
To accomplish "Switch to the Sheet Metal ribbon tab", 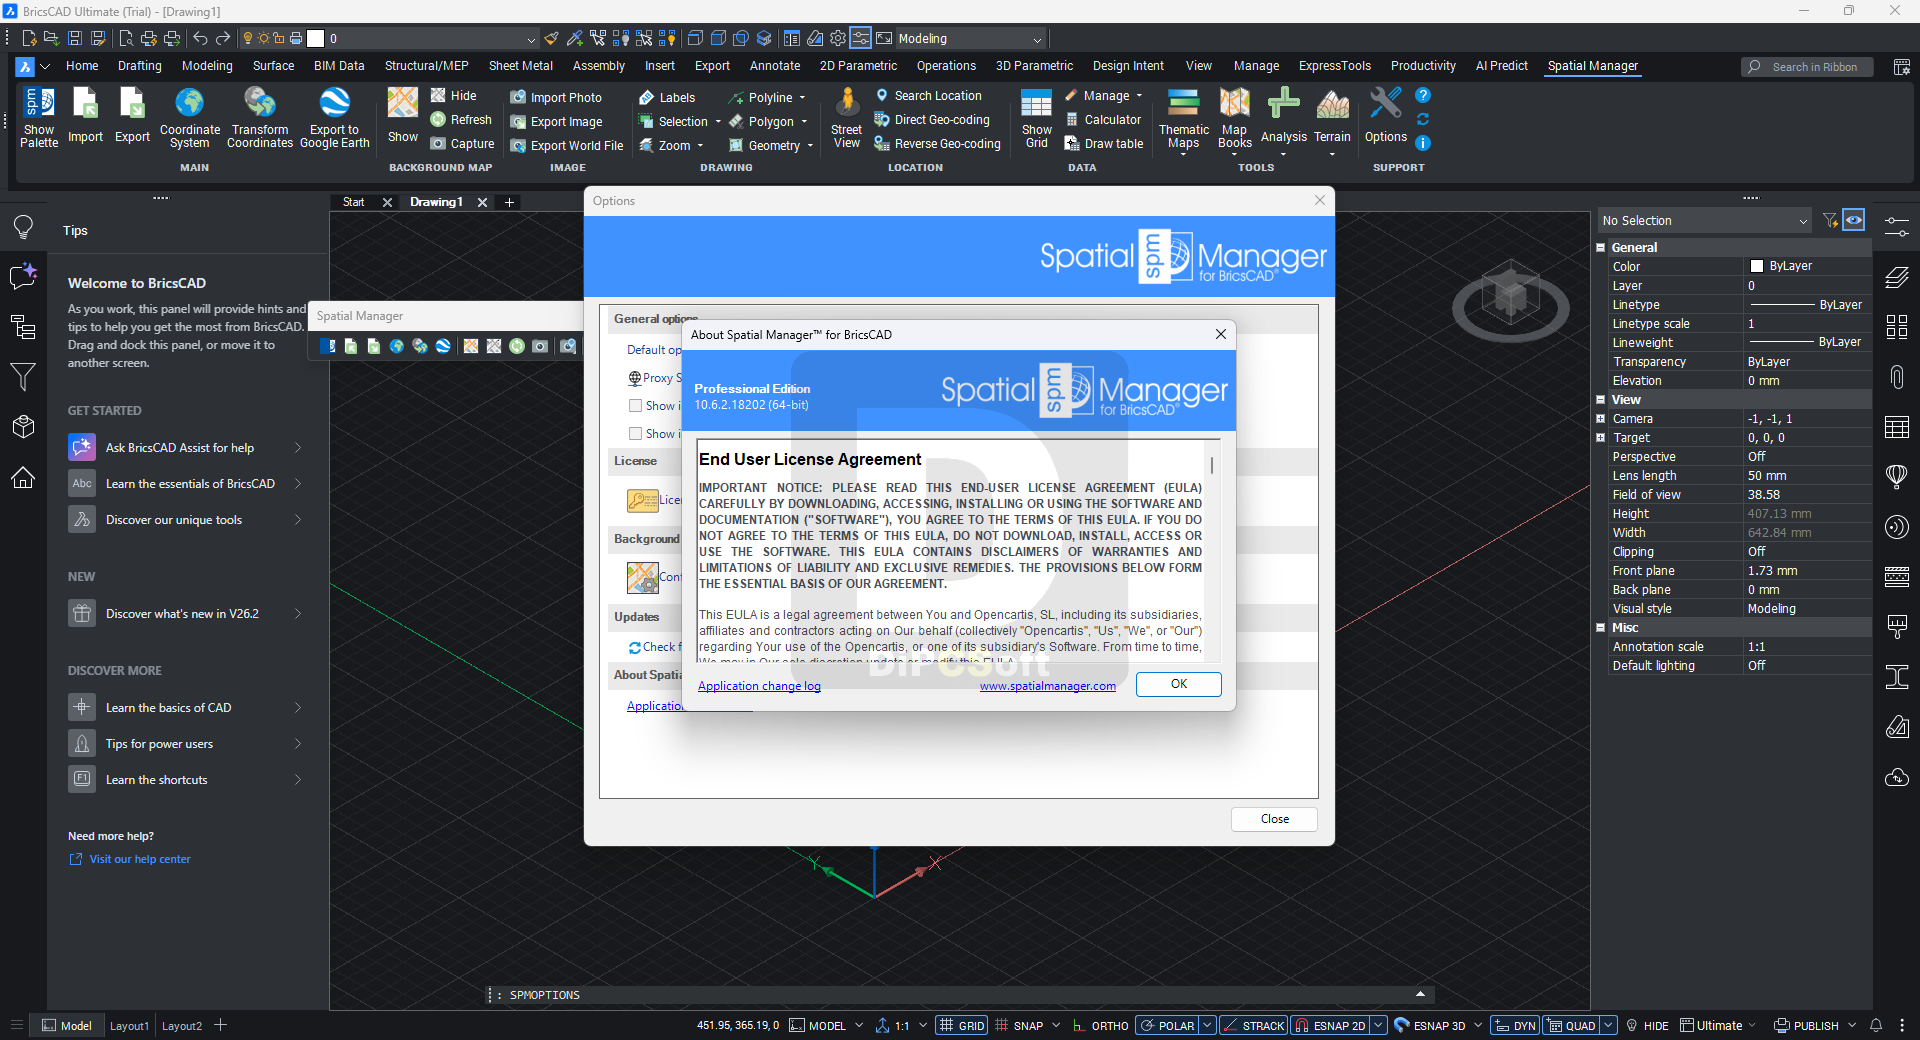I will (x=521, y=66).
